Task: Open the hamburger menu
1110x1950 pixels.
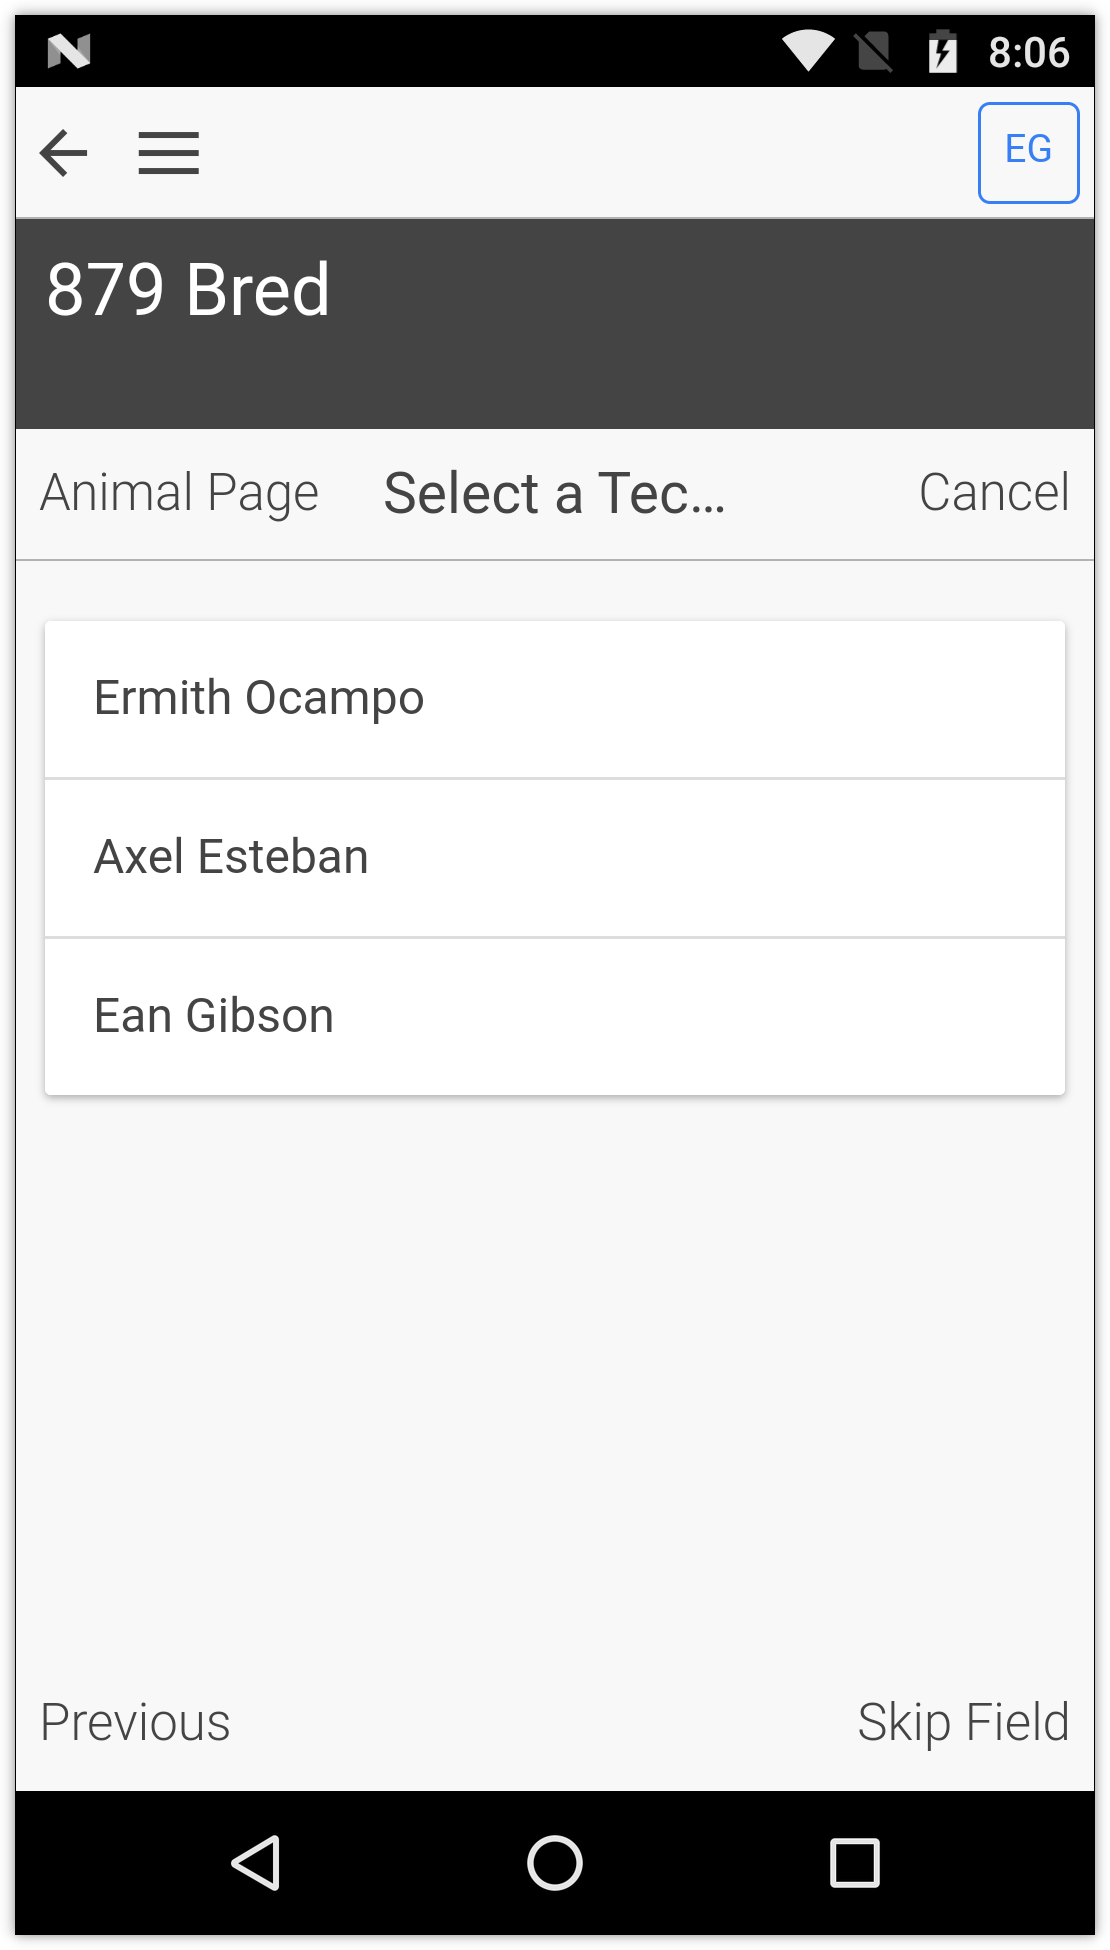Action: coord(168,153)
